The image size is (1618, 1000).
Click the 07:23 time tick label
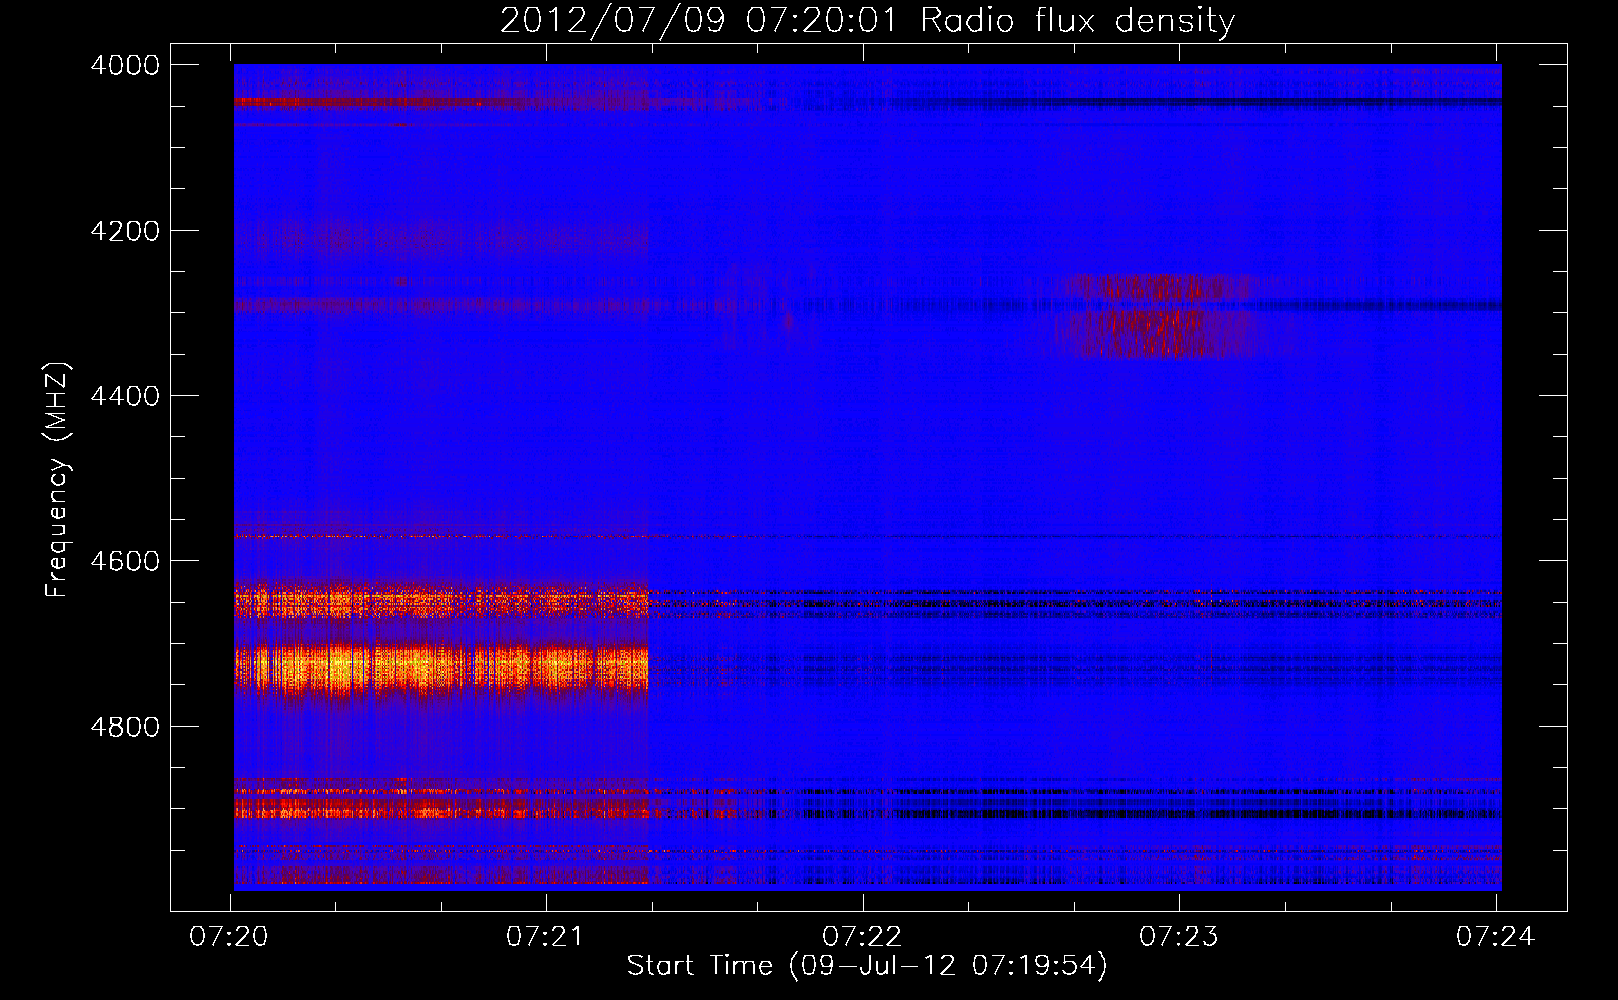(1180, 937)
